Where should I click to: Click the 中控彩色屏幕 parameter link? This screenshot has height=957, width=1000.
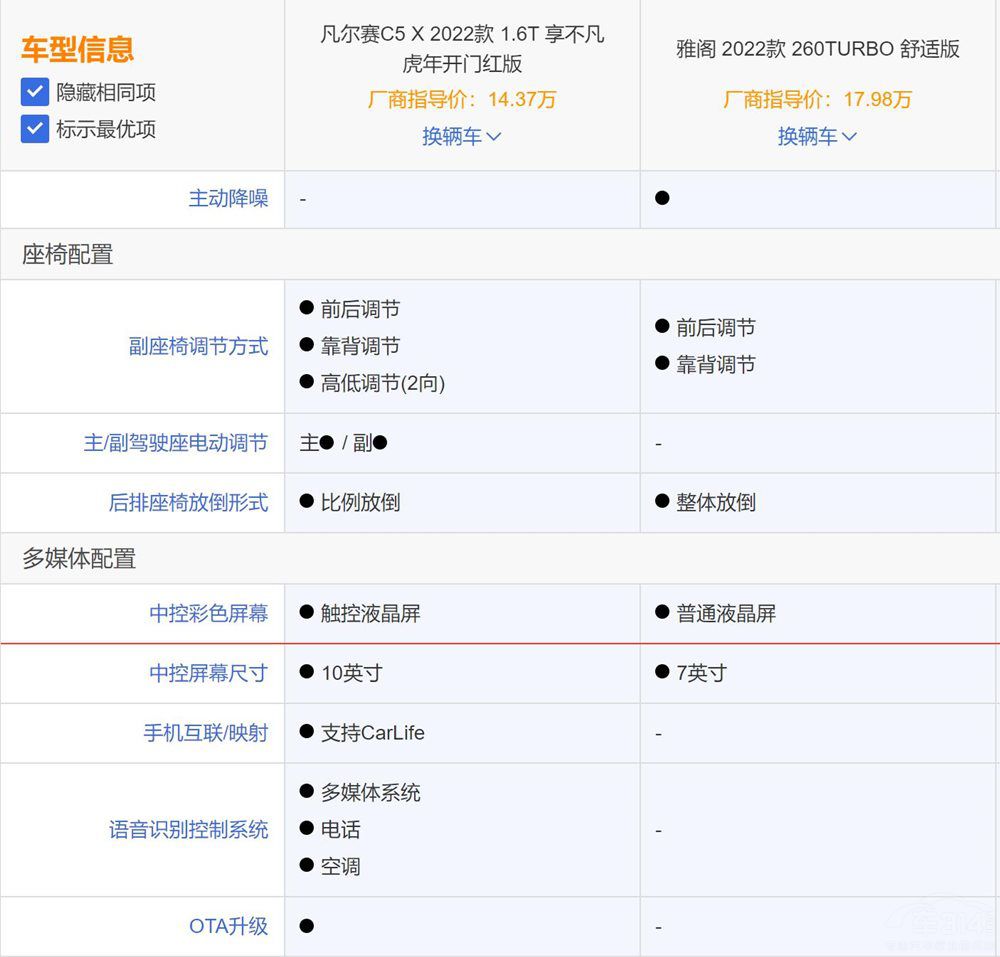tap(208, 613)
